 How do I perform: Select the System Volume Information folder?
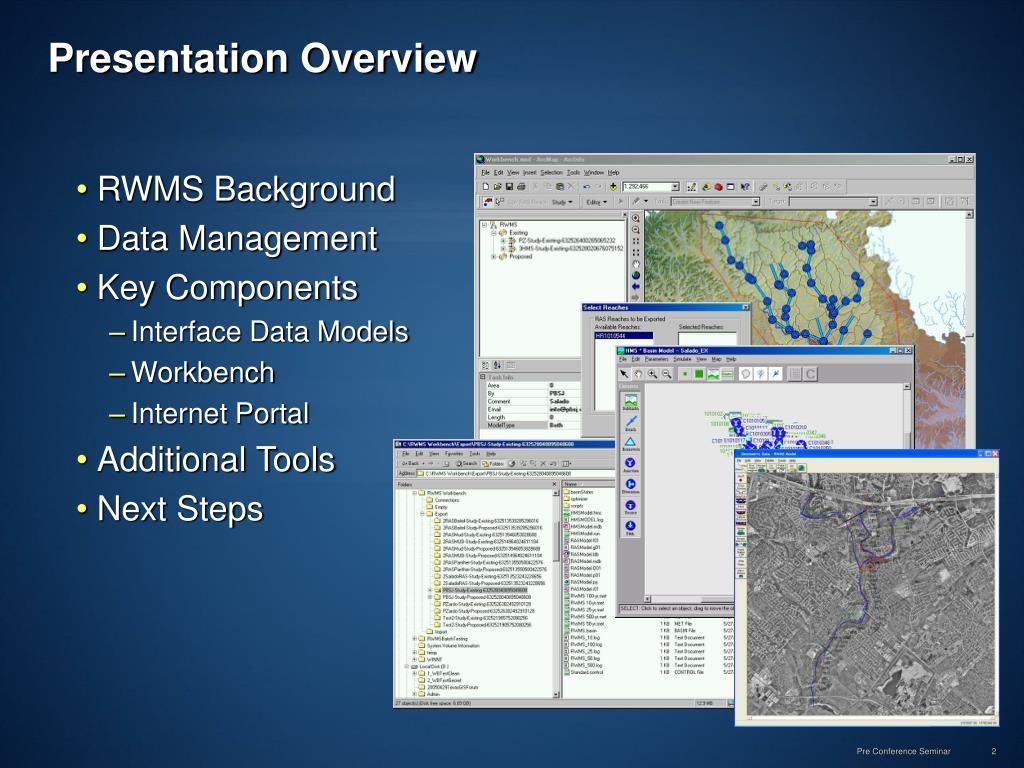pos(453,646)
